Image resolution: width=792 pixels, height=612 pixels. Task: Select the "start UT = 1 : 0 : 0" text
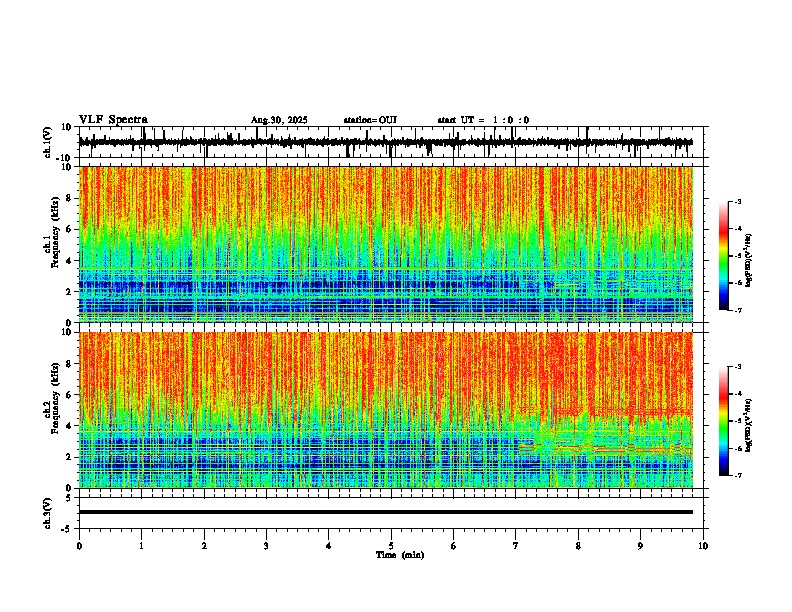(483, 120)
